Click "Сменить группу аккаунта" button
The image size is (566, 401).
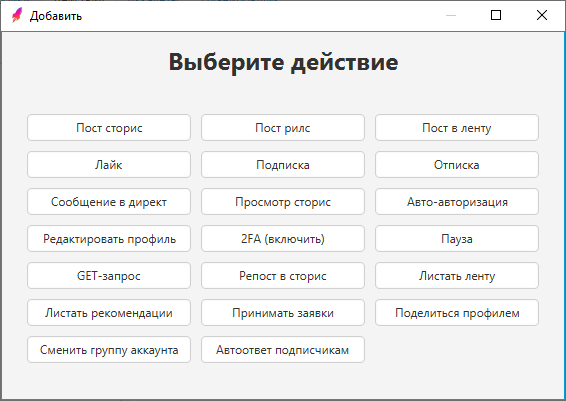tap(109, 350)
